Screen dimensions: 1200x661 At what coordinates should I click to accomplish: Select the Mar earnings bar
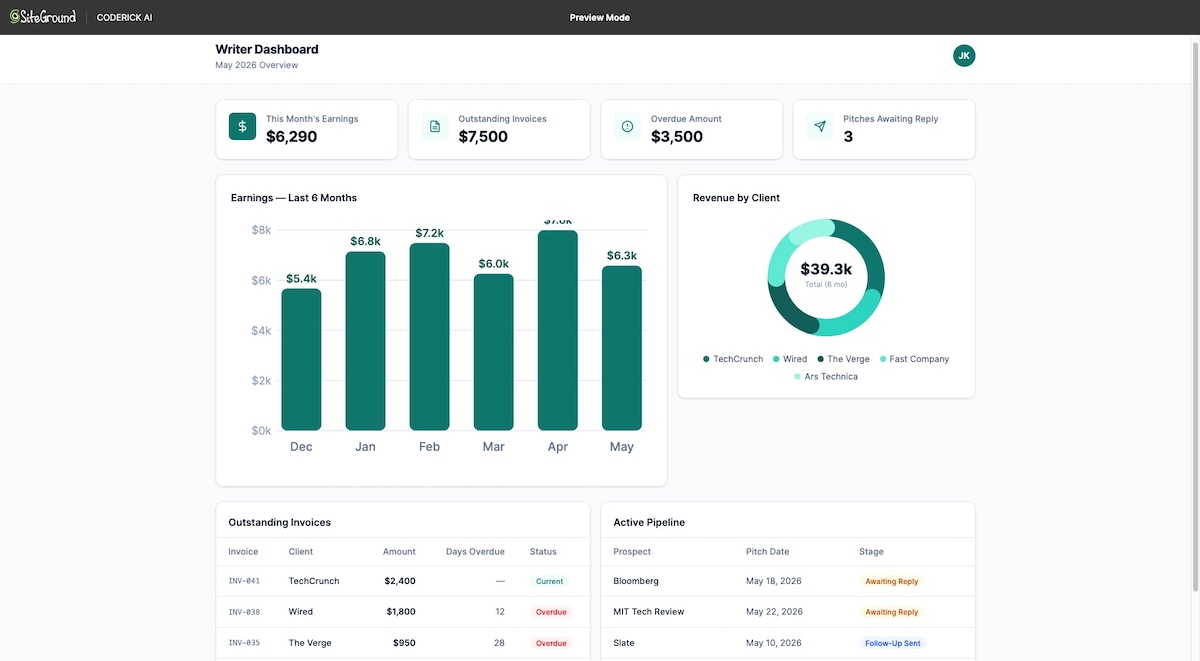493,352
